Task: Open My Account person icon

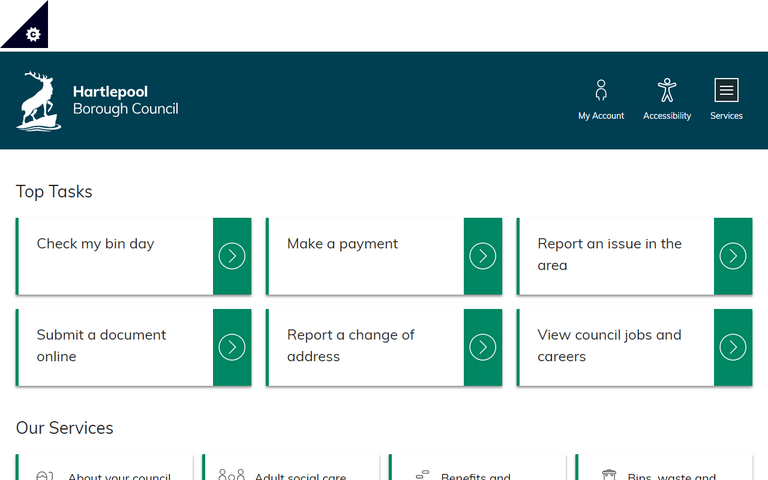Action: pyautogui.click(x=601, y=91)
